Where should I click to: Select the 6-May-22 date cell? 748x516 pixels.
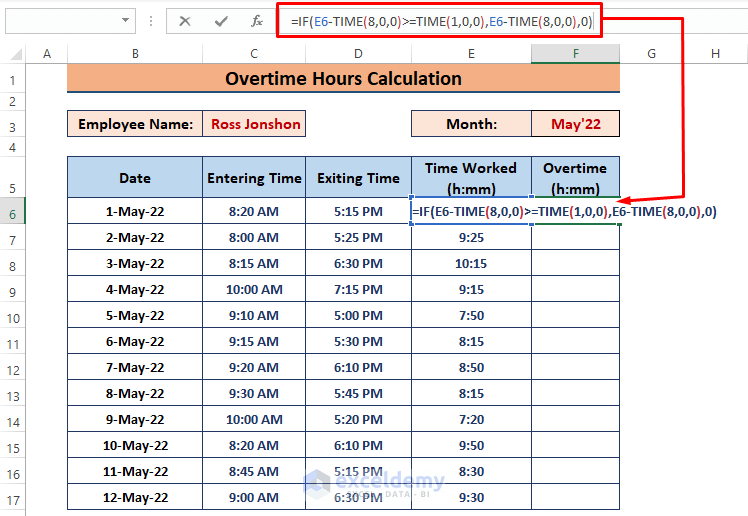pos(135,341)
